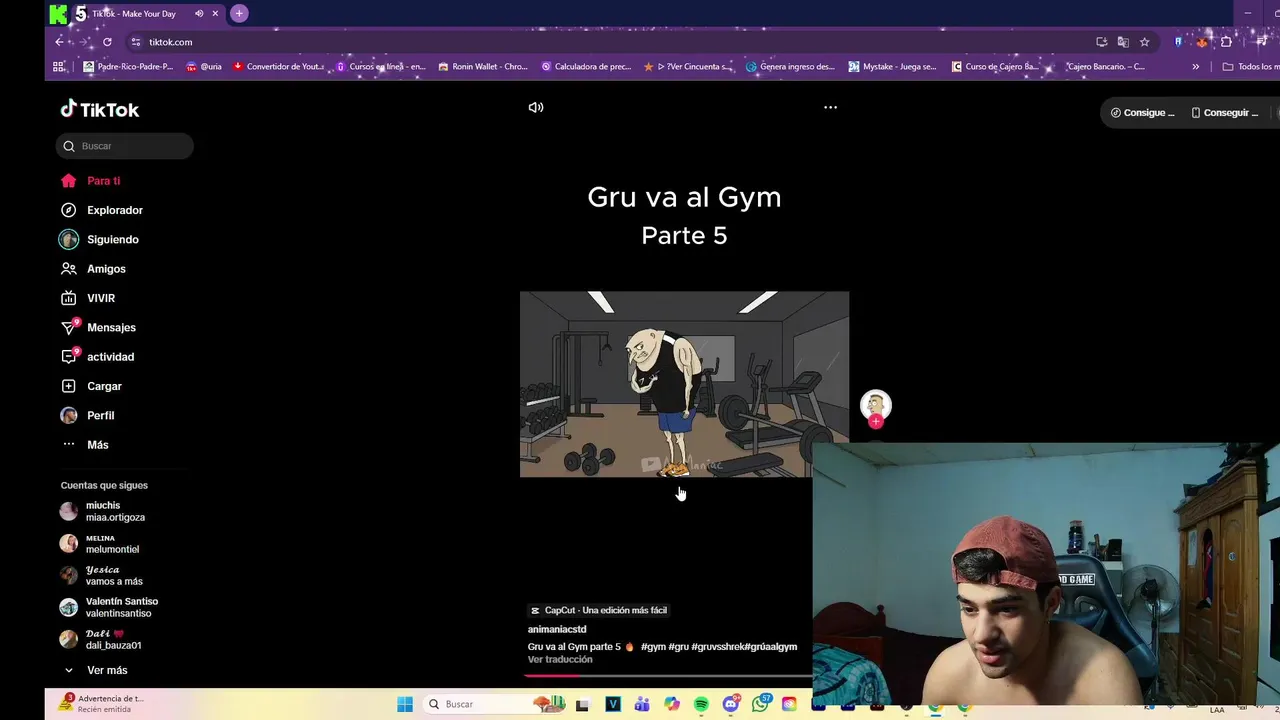Viewport: 1280px width, 720px height.
Task: Open Ronin Wallet bookmark
Action: point(483,67)
